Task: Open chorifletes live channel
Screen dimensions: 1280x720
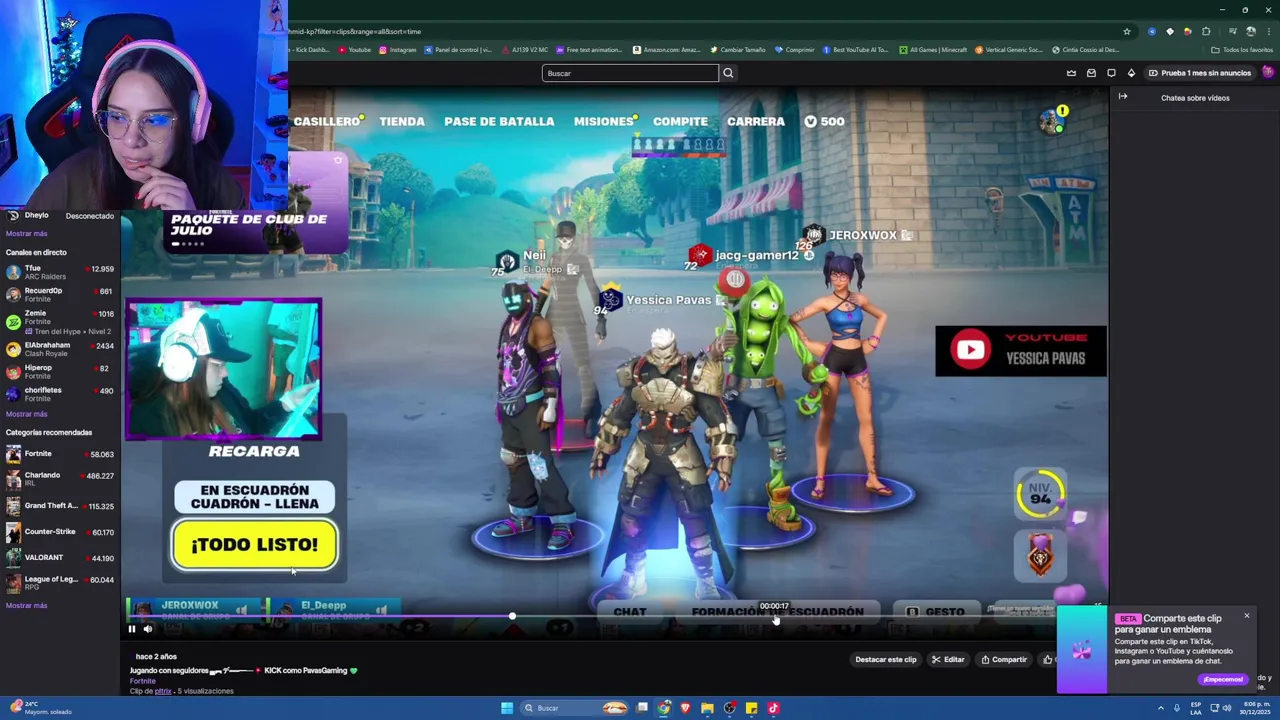Action: [x=59, y=394]
